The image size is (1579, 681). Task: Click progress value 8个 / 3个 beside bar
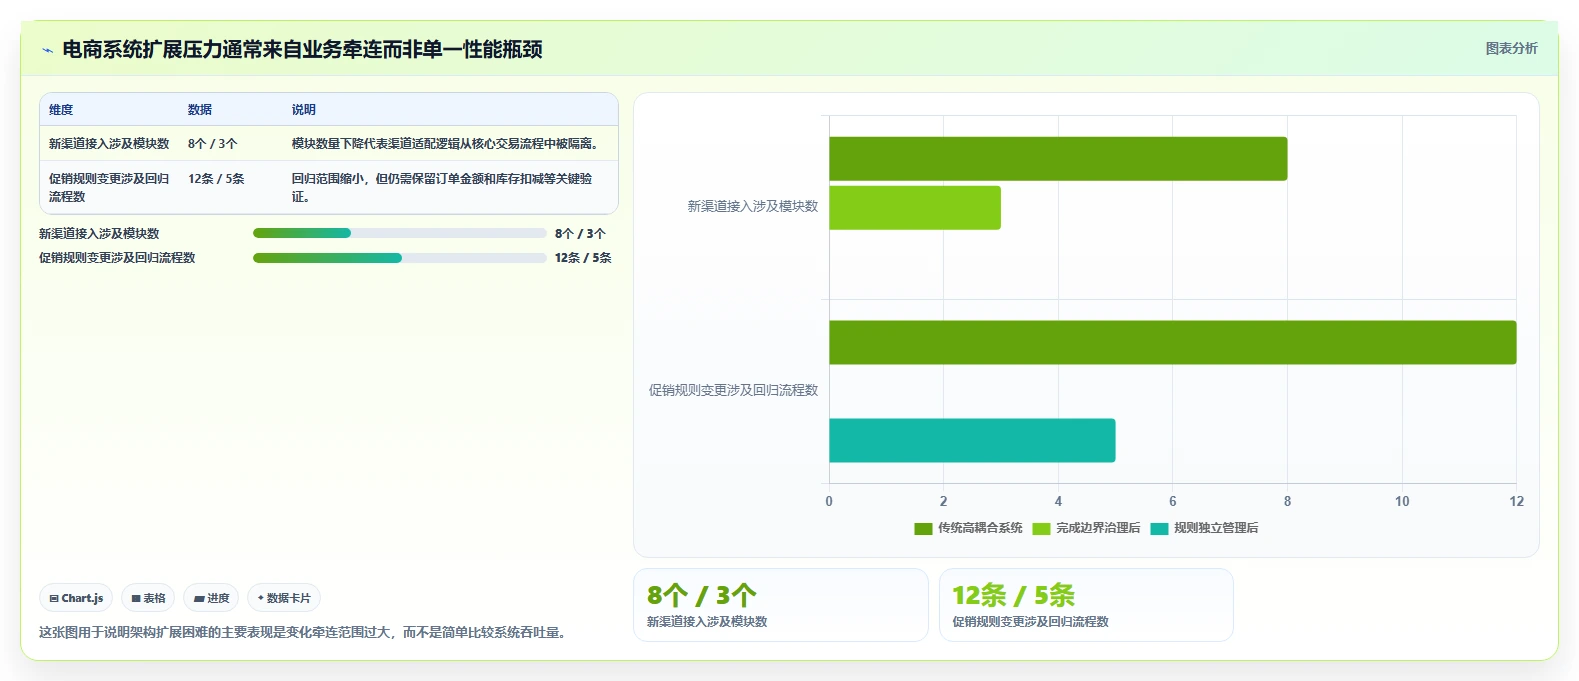tap(580, 233)
